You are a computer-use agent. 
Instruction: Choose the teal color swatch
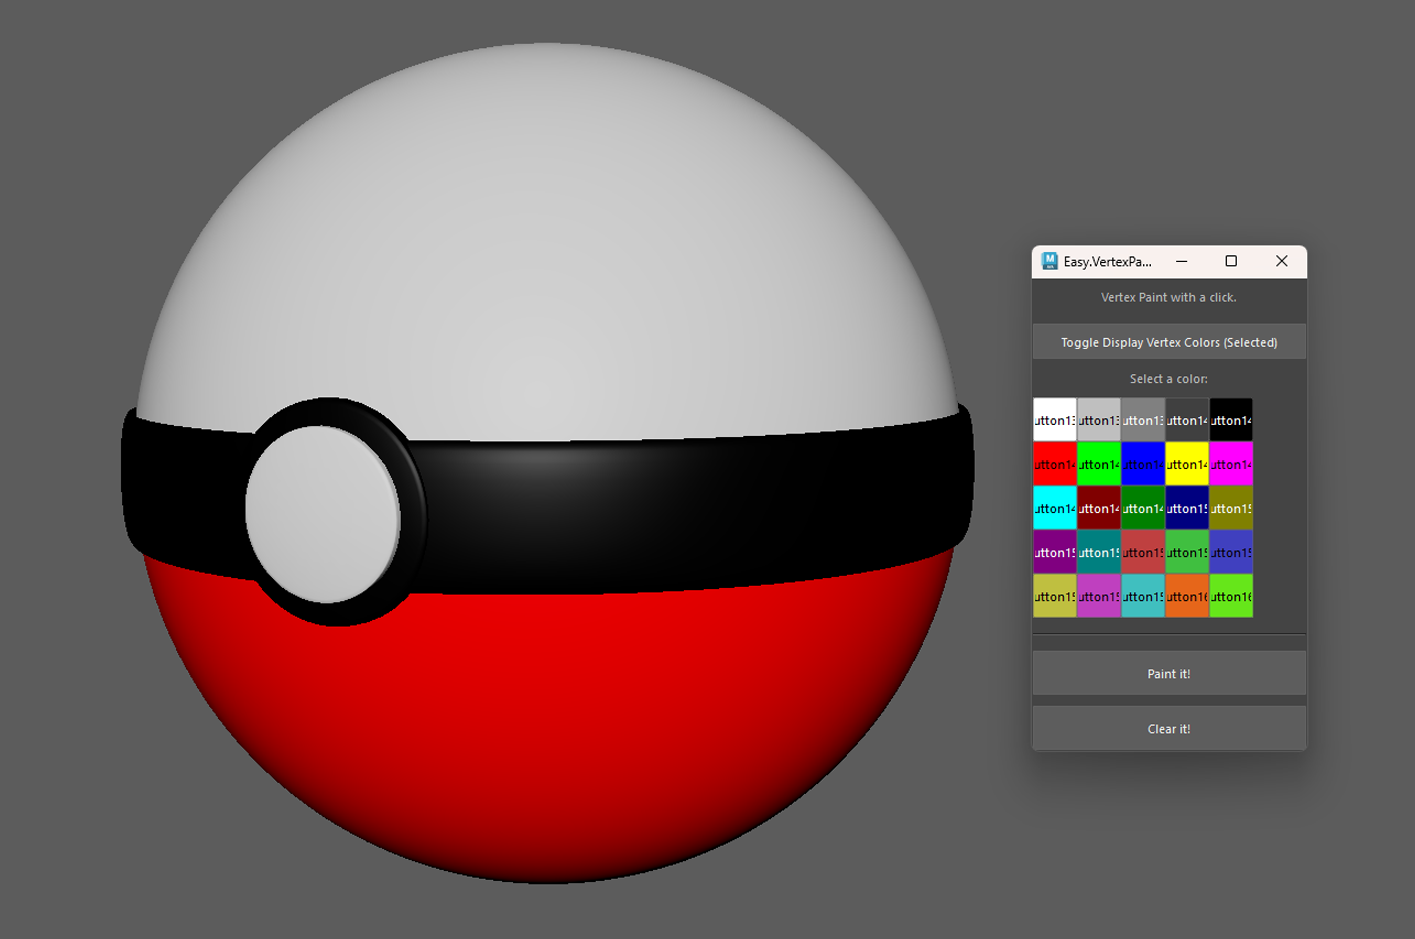1099,552
